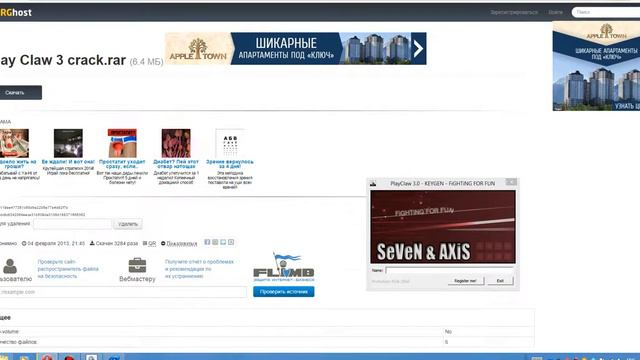Open the money ad thumbnail
The width and height of the screenshot is (640, 360).
pos(14,143)
